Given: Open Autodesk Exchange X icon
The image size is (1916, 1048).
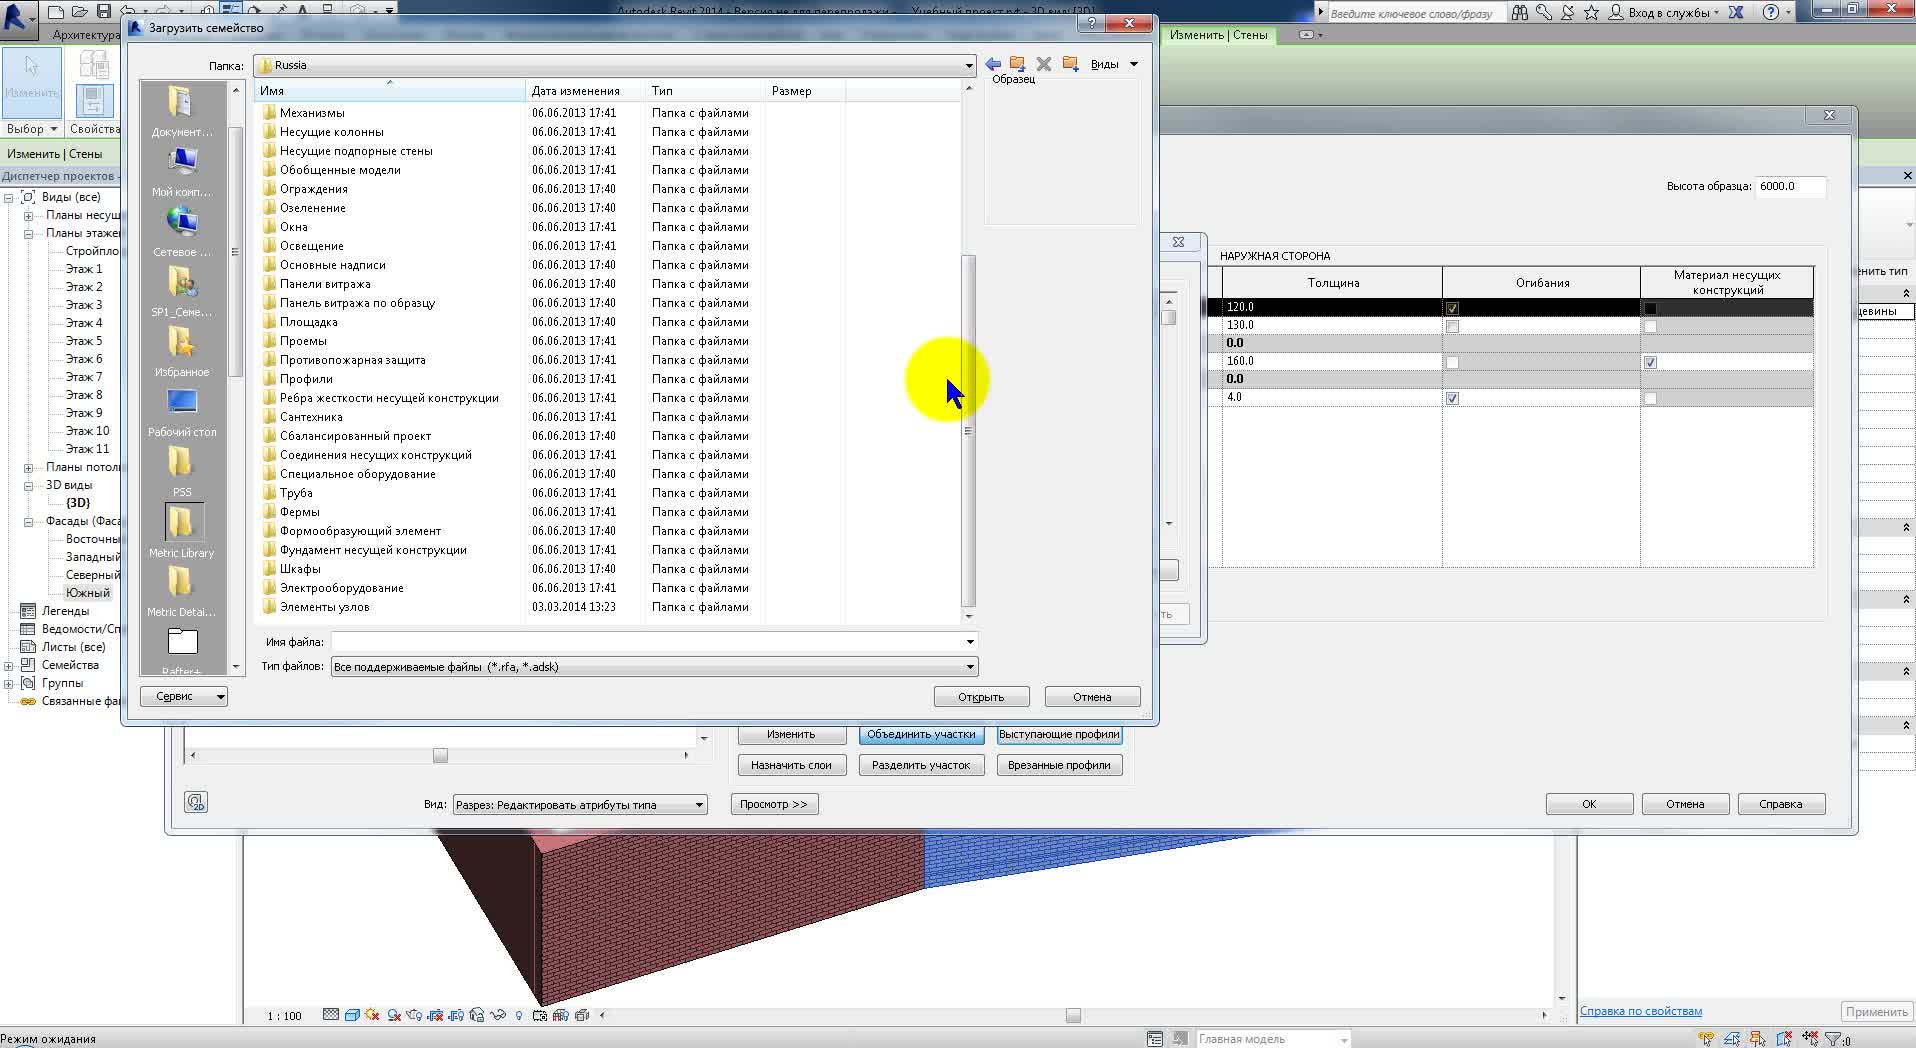Looking at the screenshot, I should [x=1736, y=13].
